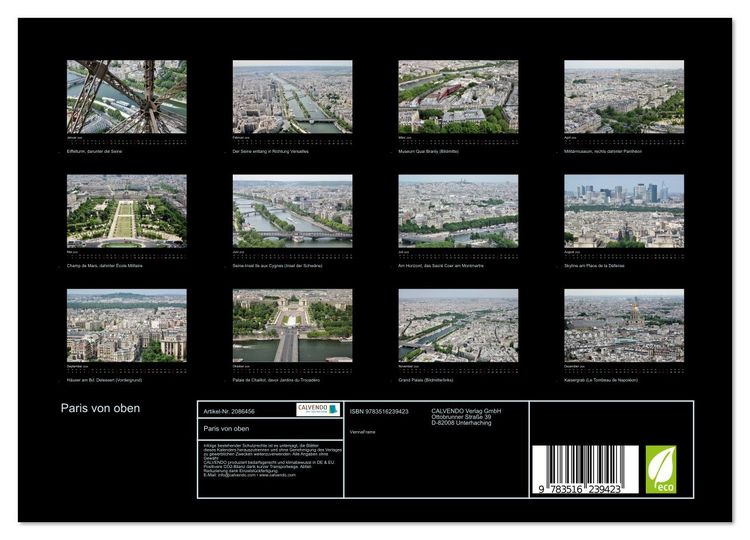Open the December Kaisergrab photo
Screen dimensions: 750x540
(624, 325)
